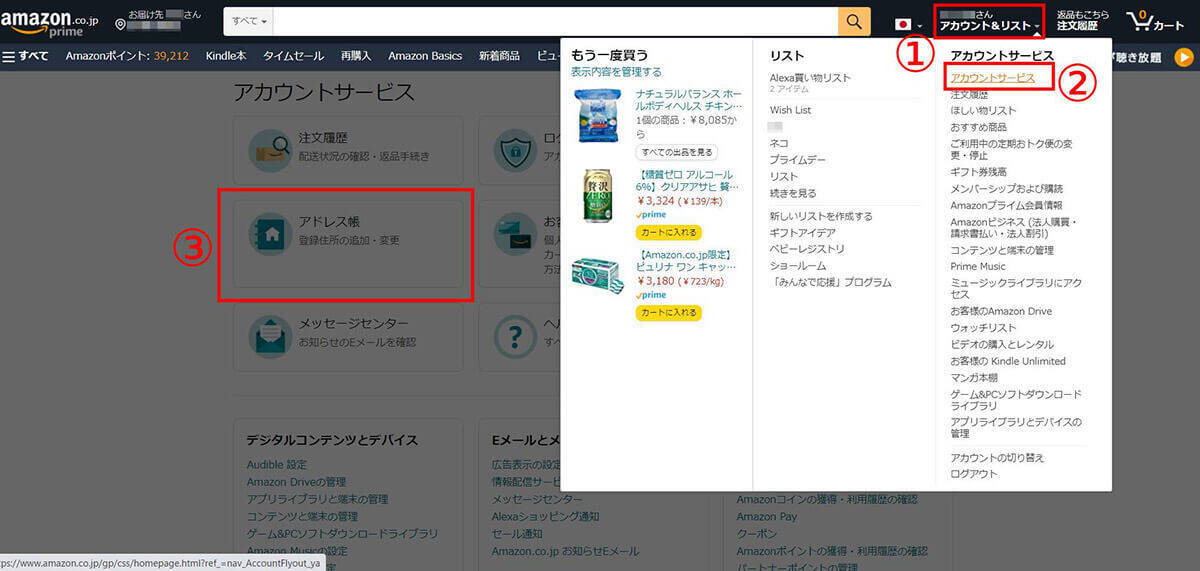This screenshot has width=1200, height=571.
Task: Click inside the search text field
Action: tap(555, 22)
